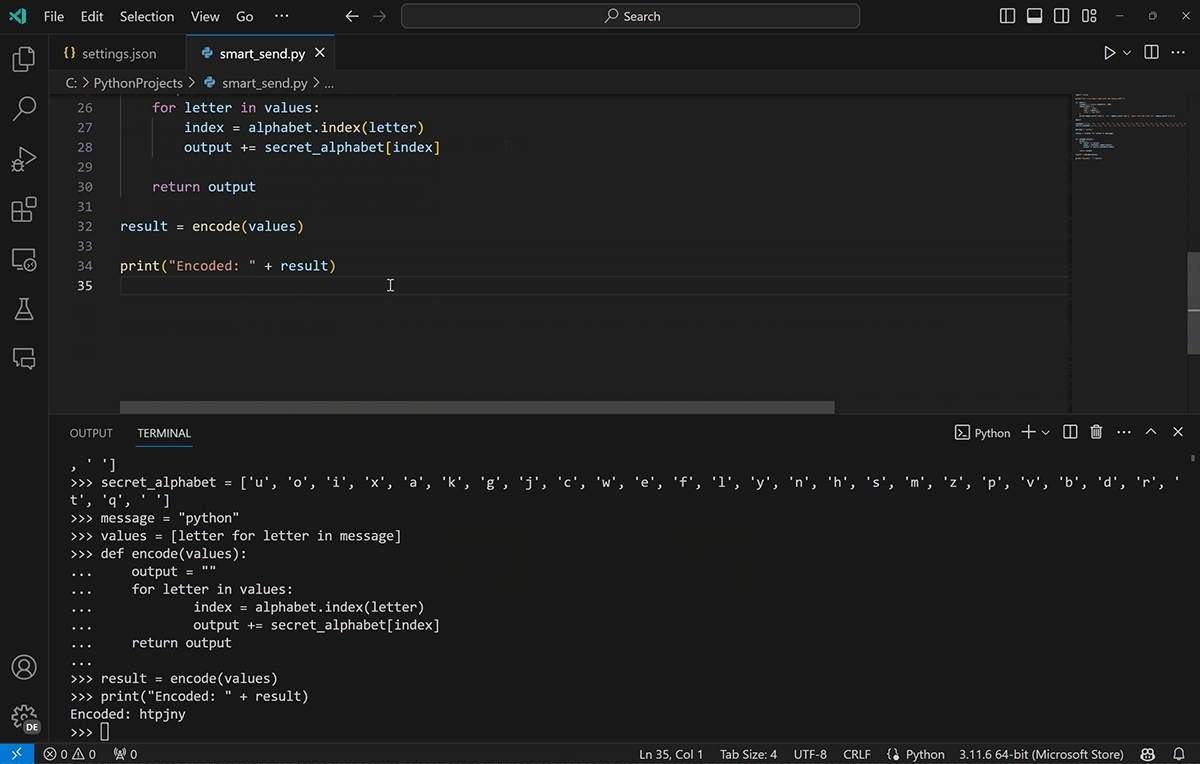The height and width of the screenshot is (764, 1200).
Task: Open the Search view in activity bar
Action: pos(24,108)
